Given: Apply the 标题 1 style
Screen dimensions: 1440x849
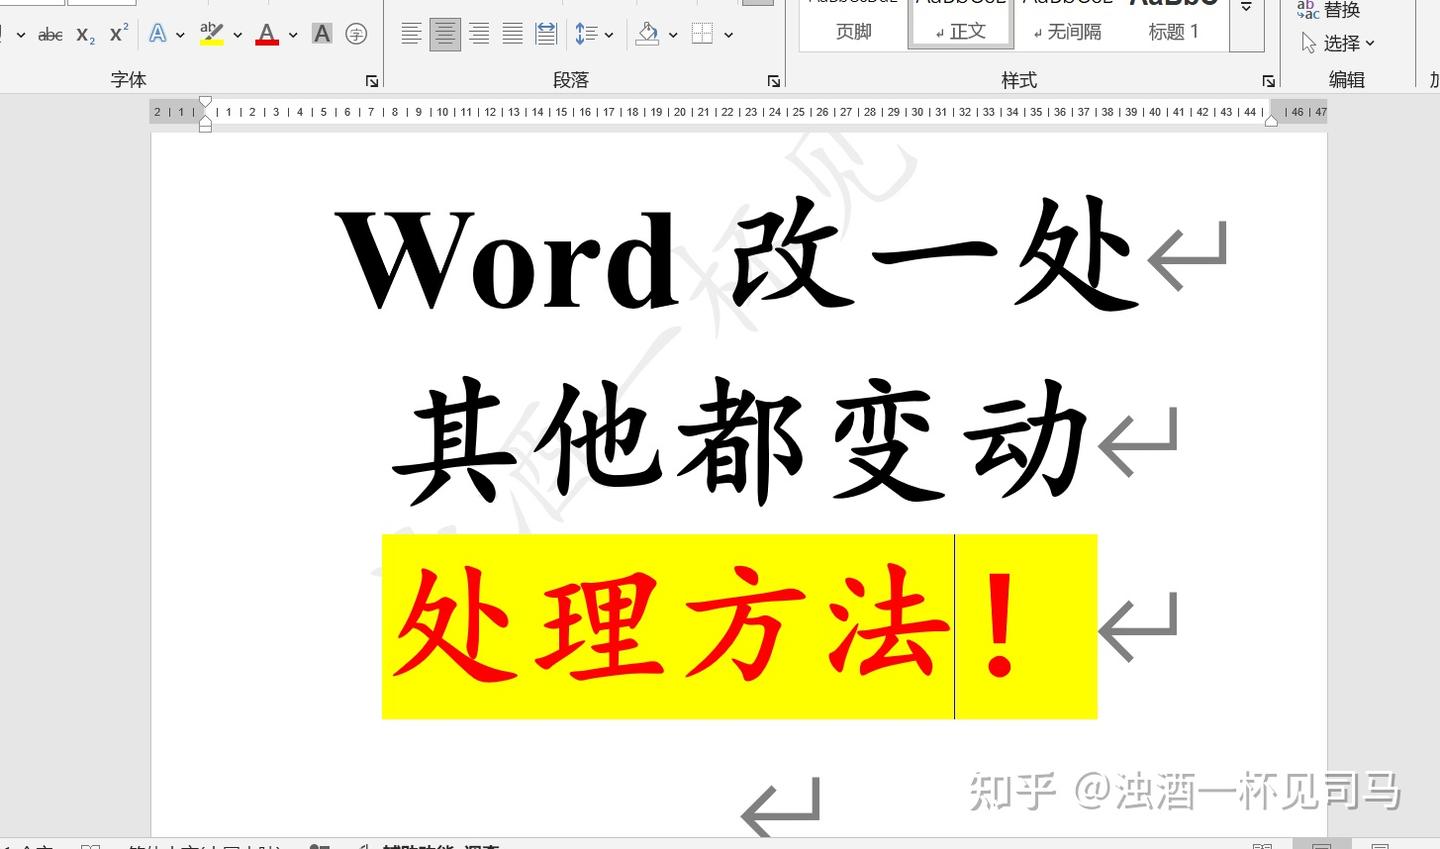Looking at the screenshot, I should [x=1174, y=24].
